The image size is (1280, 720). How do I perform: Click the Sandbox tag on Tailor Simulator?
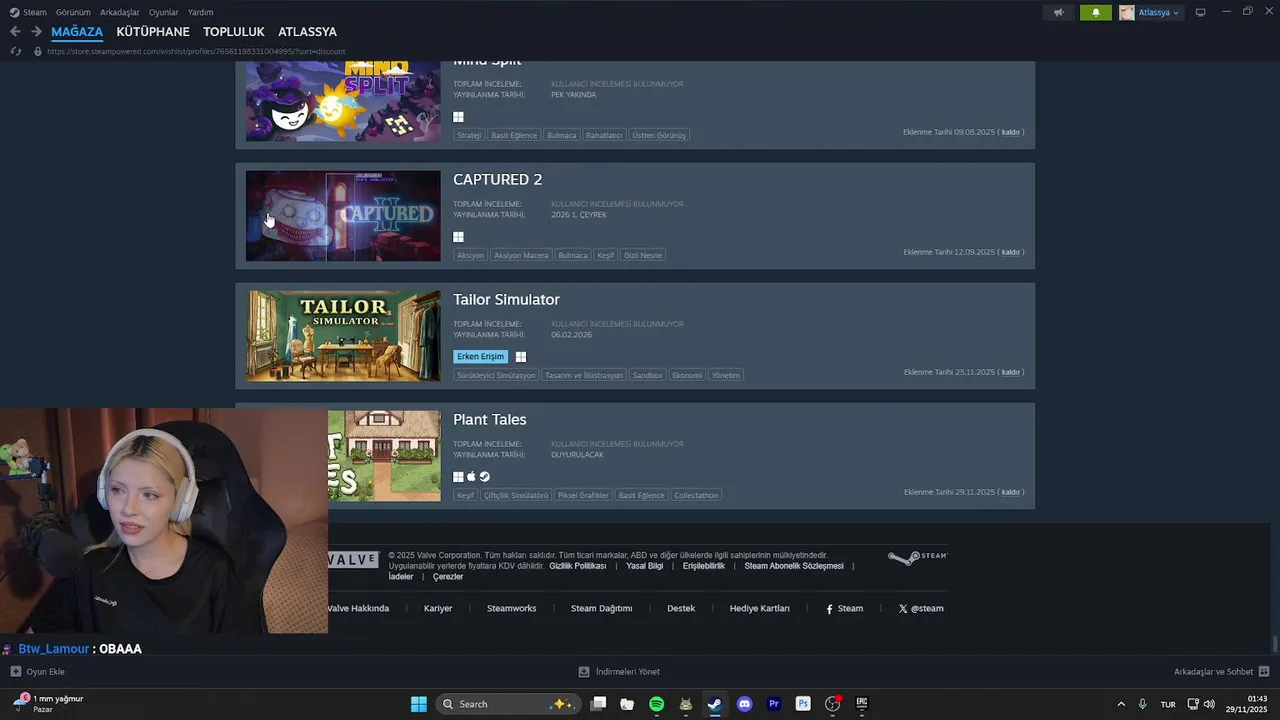tap(648, 375)
